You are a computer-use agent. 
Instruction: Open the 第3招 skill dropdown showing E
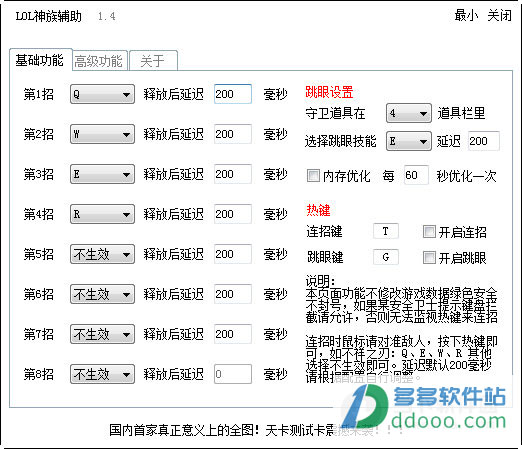[x=102, y=174]
